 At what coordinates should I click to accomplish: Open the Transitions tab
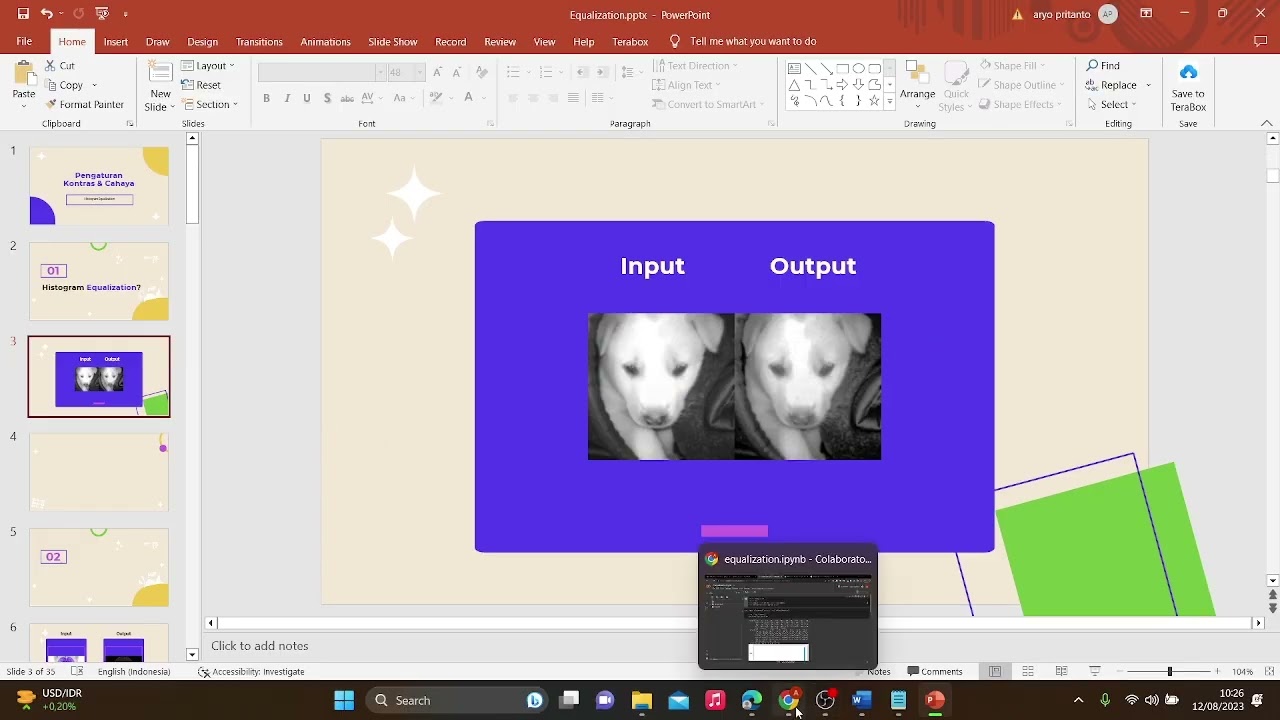(259, 41)
